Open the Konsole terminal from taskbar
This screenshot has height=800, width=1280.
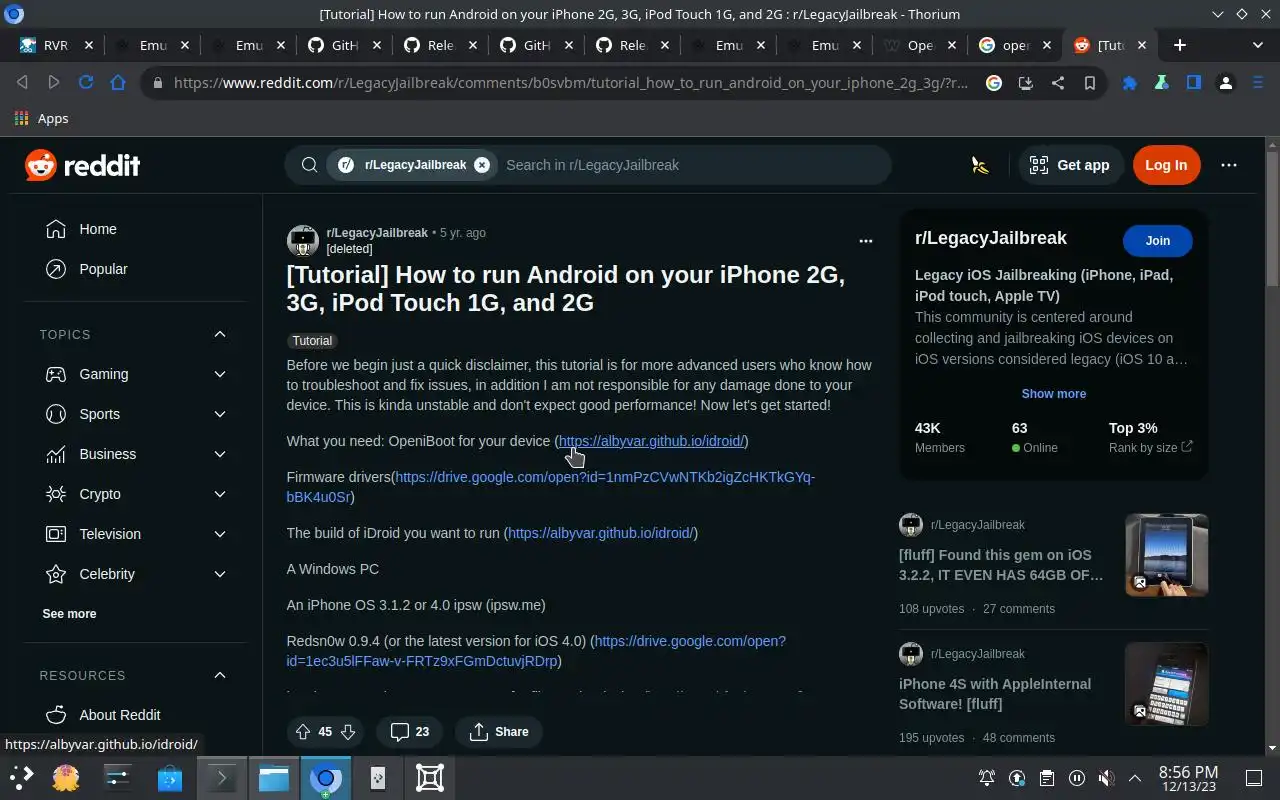[x=221, y=777]
